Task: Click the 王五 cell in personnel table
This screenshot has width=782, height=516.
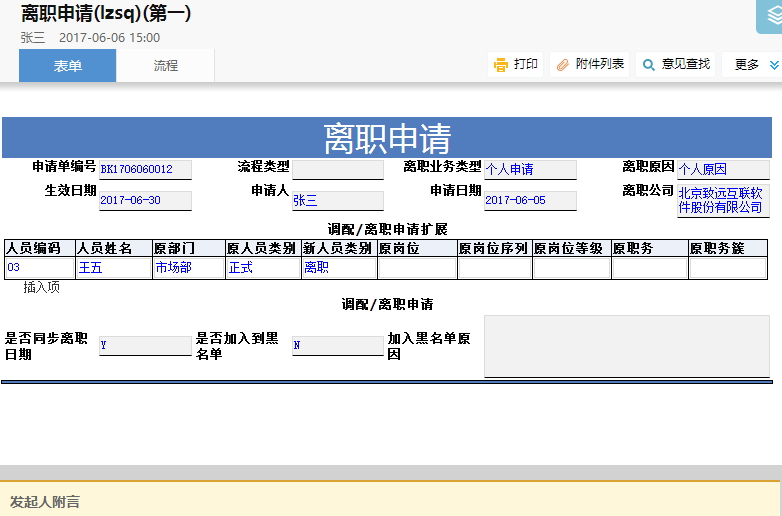Action: [x=114, y=268]
